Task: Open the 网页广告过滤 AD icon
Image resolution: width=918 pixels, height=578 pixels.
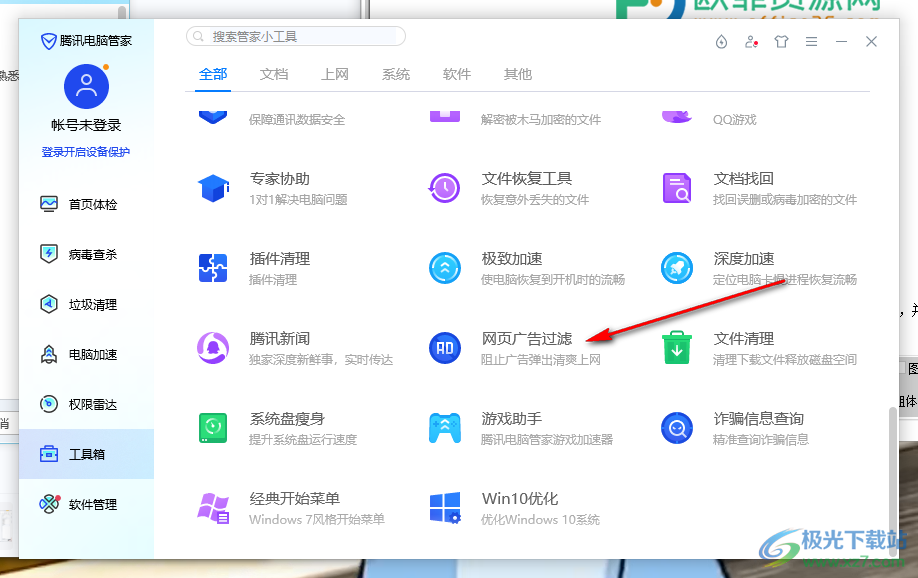Action: (445, 348)
